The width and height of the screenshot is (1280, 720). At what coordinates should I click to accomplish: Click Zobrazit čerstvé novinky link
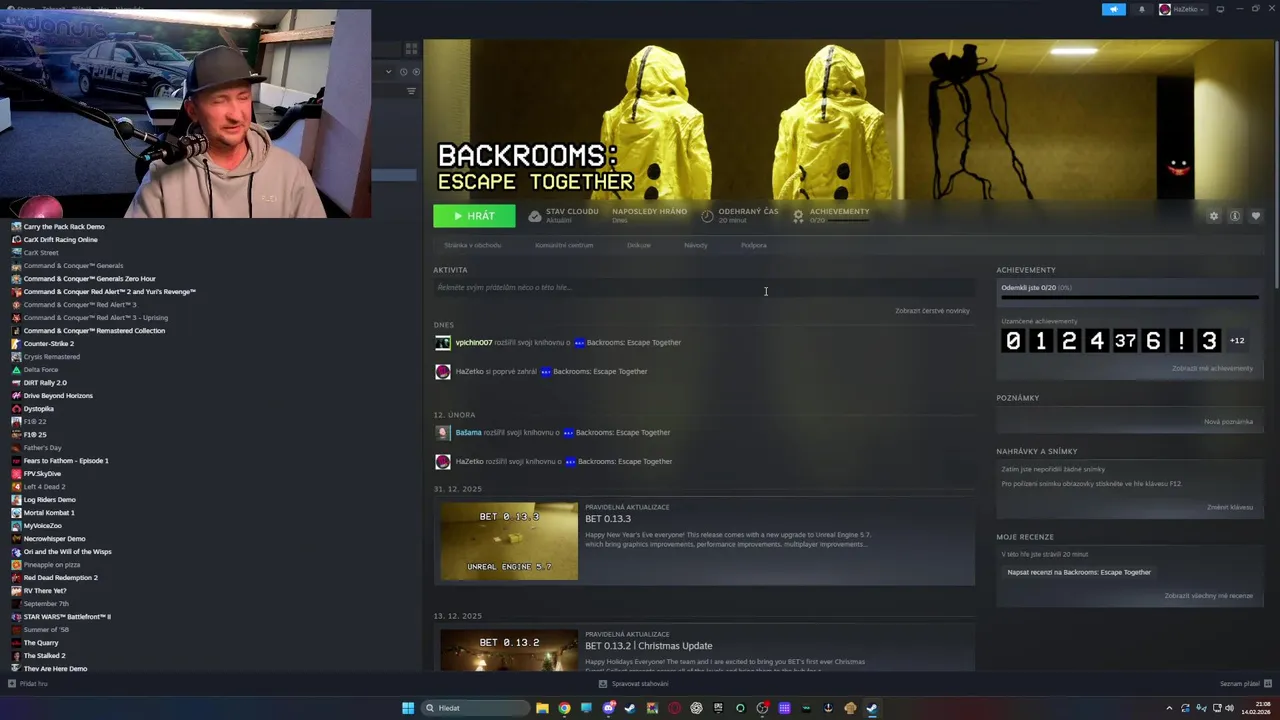(932, 311)
